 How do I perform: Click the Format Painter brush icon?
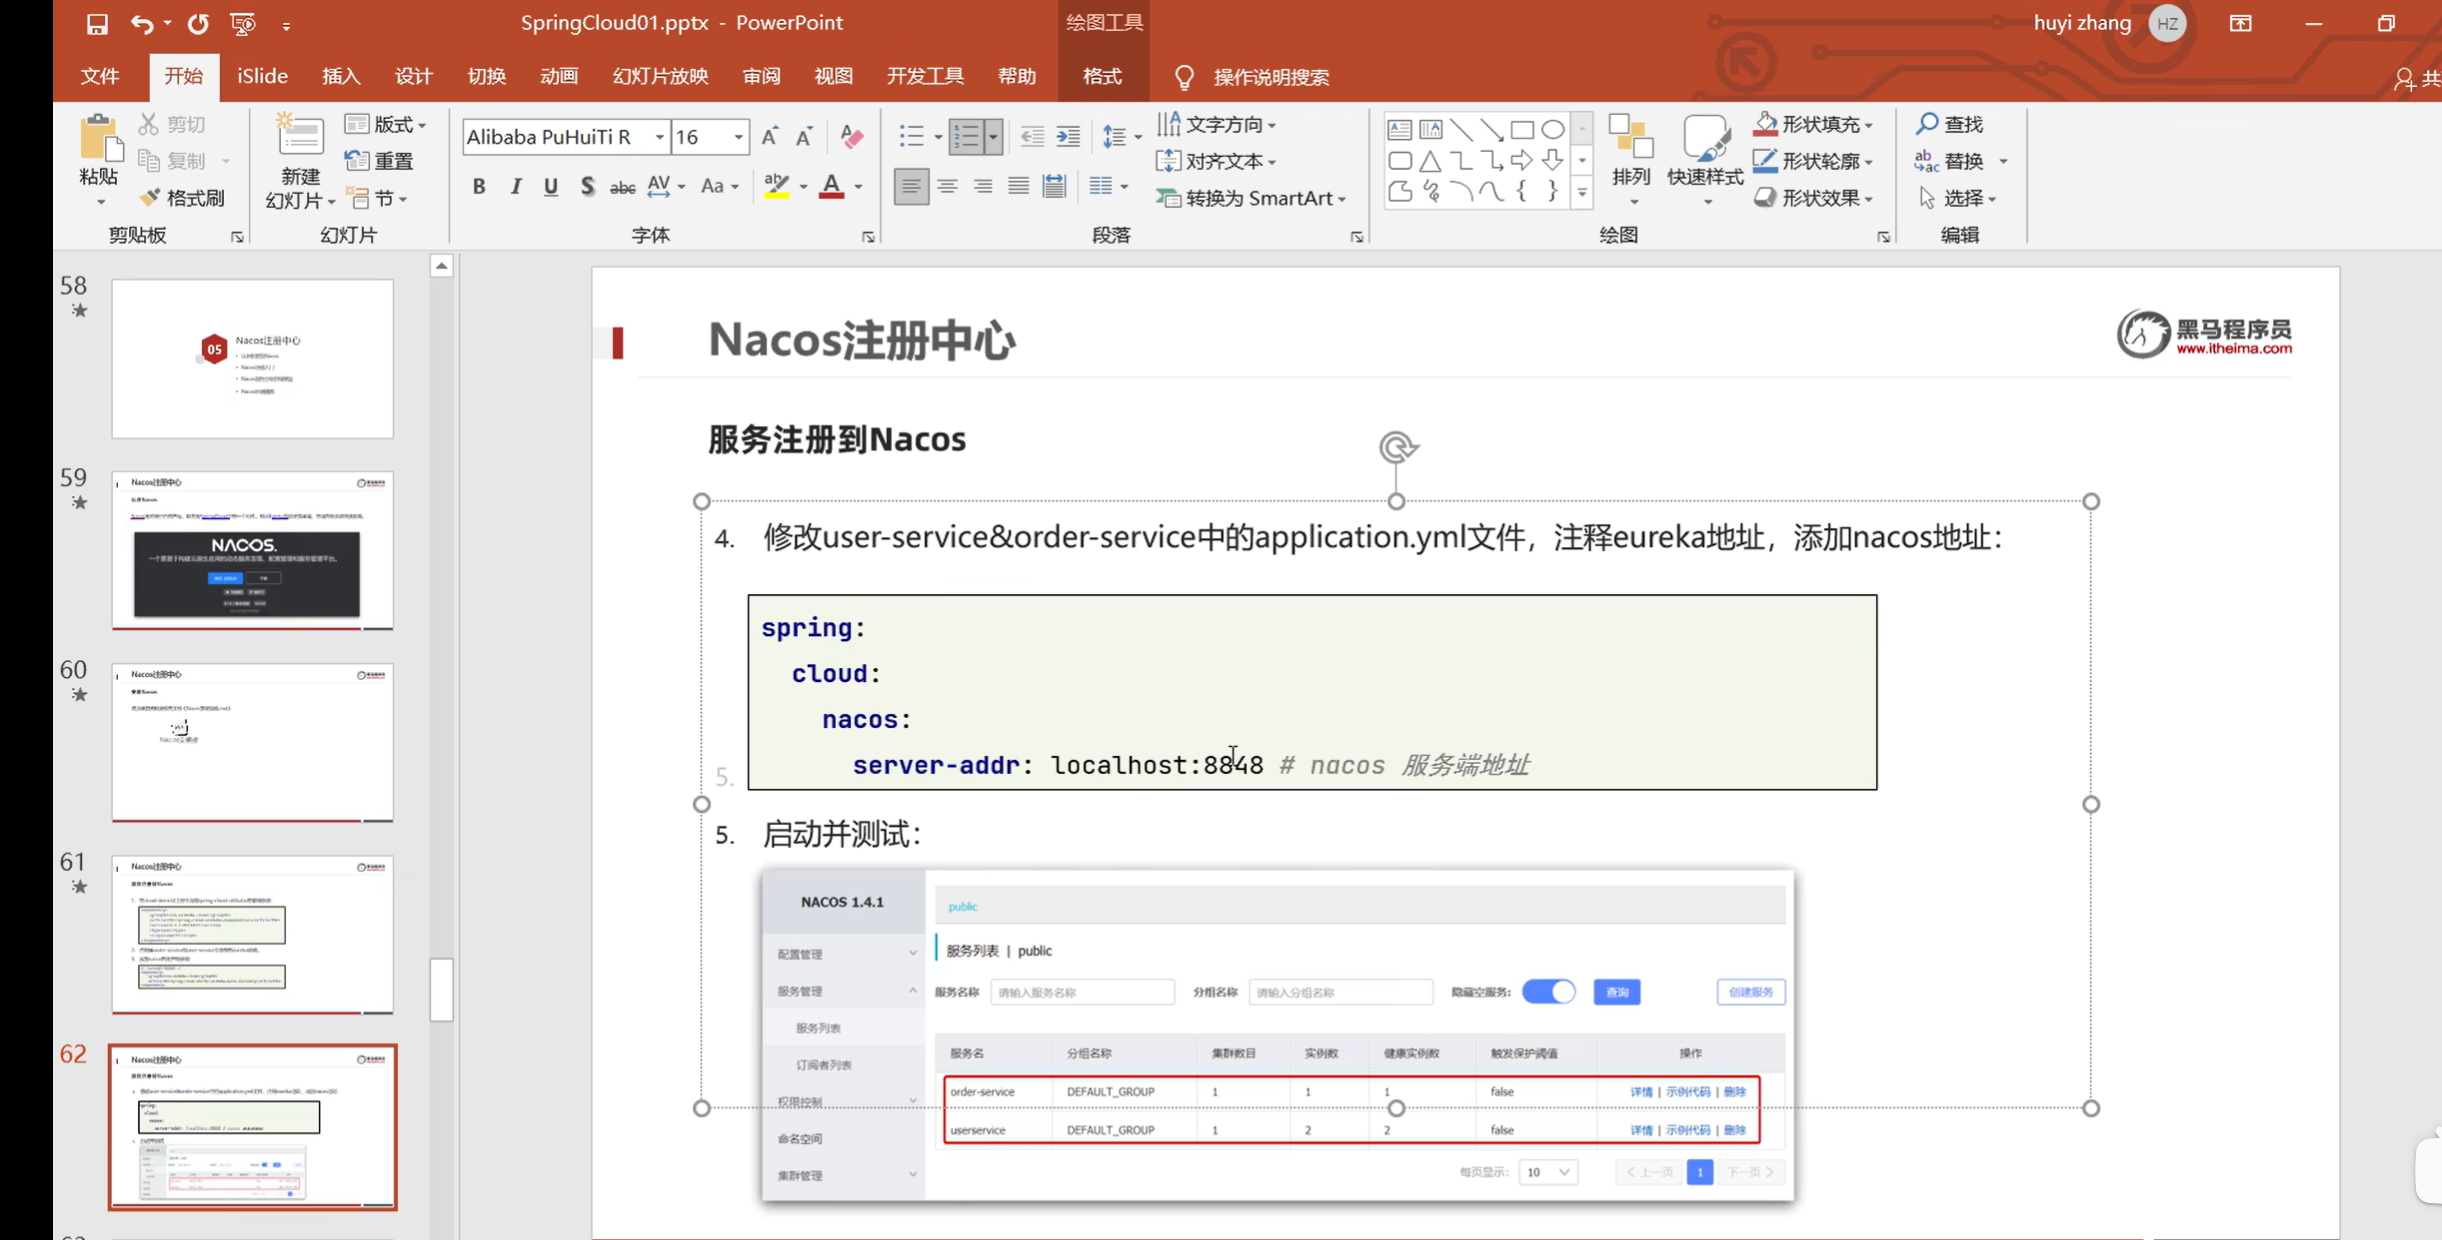point(150,198)
